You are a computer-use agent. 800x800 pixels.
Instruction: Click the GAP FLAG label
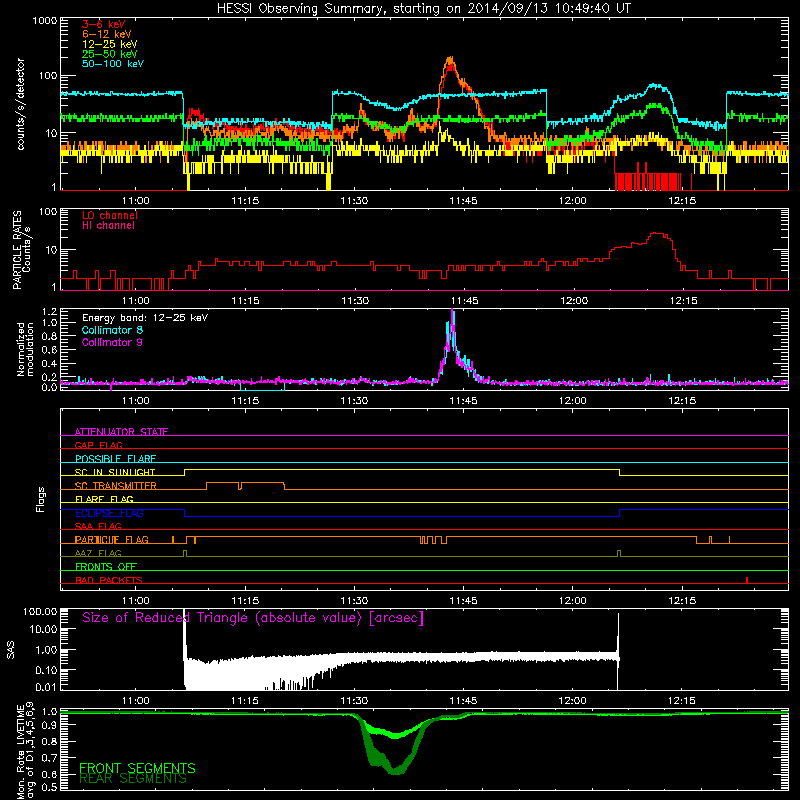coord(98,445)
